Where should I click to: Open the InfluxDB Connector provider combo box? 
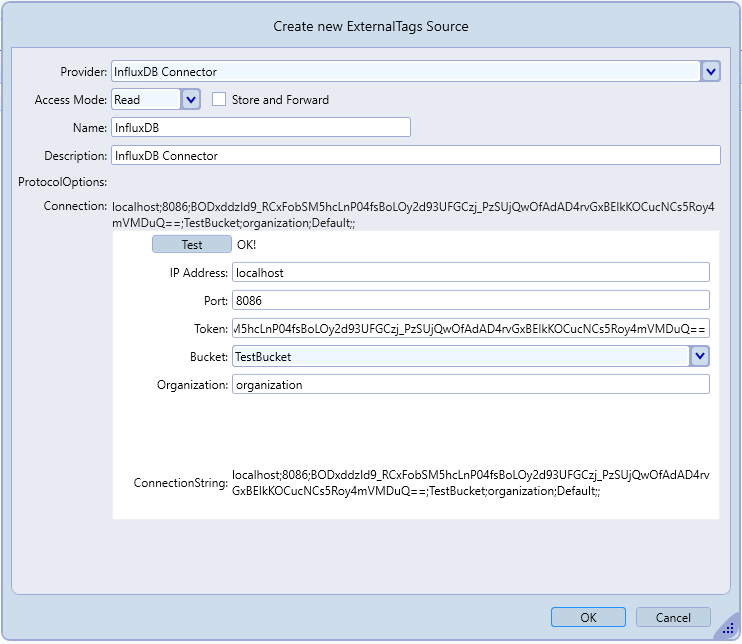[405, 71]
